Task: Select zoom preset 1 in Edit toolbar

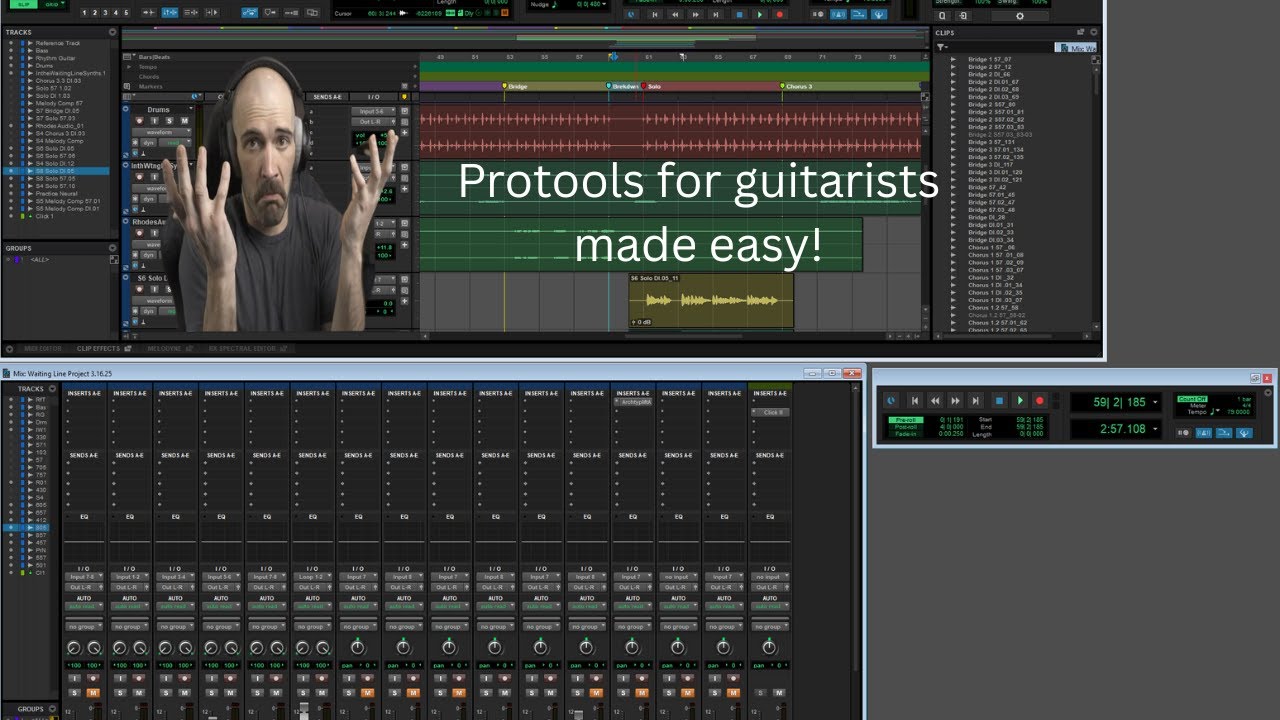Action: (84, 12)
